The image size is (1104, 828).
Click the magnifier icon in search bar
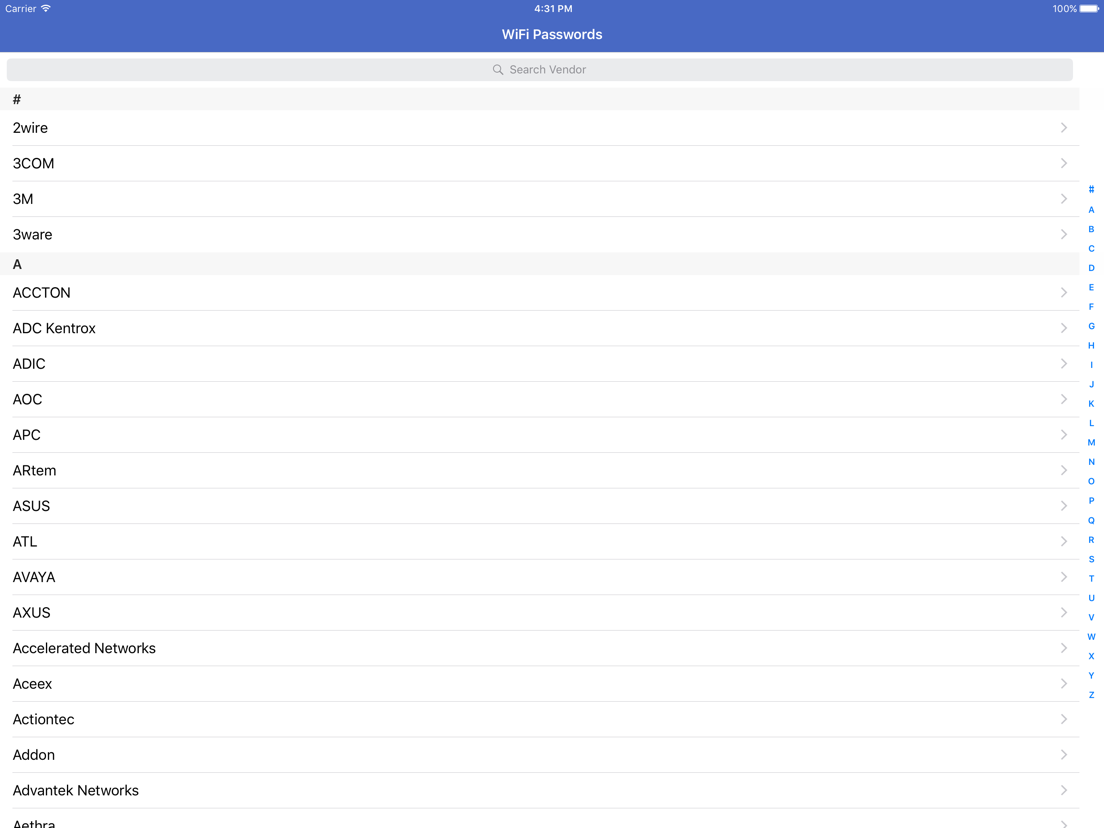pyautogui.click(x=498, y=70)
